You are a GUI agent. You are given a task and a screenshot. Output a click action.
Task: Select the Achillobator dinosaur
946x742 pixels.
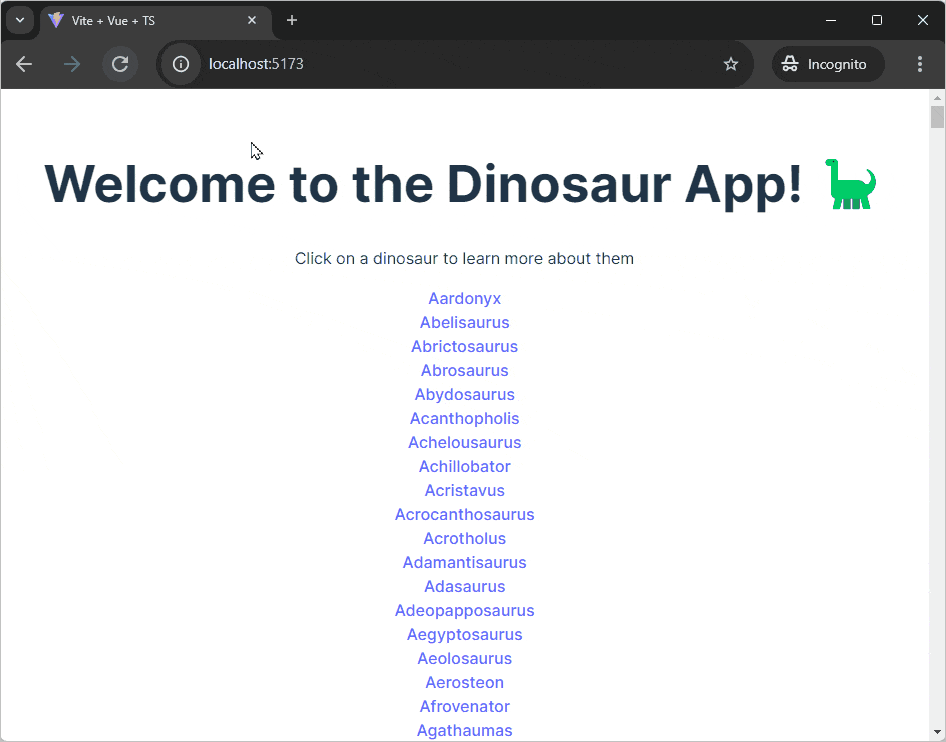point(464,466)
